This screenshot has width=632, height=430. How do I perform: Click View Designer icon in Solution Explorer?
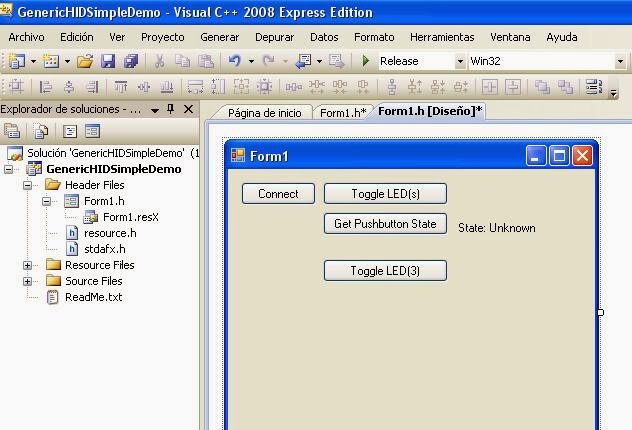click(92, 131)
